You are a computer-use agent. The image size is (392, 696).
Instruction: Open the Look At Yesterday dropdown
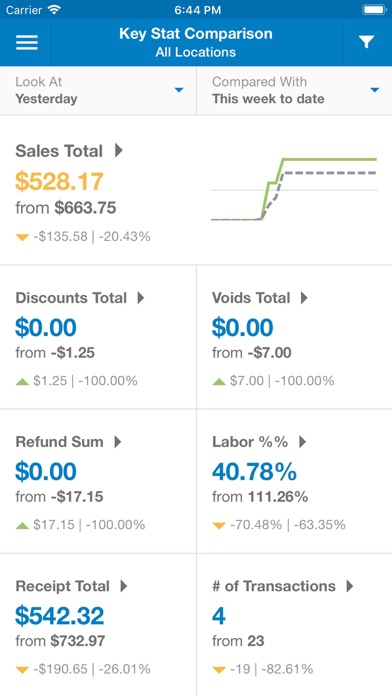pyautogui.click(x=98, y=90)
